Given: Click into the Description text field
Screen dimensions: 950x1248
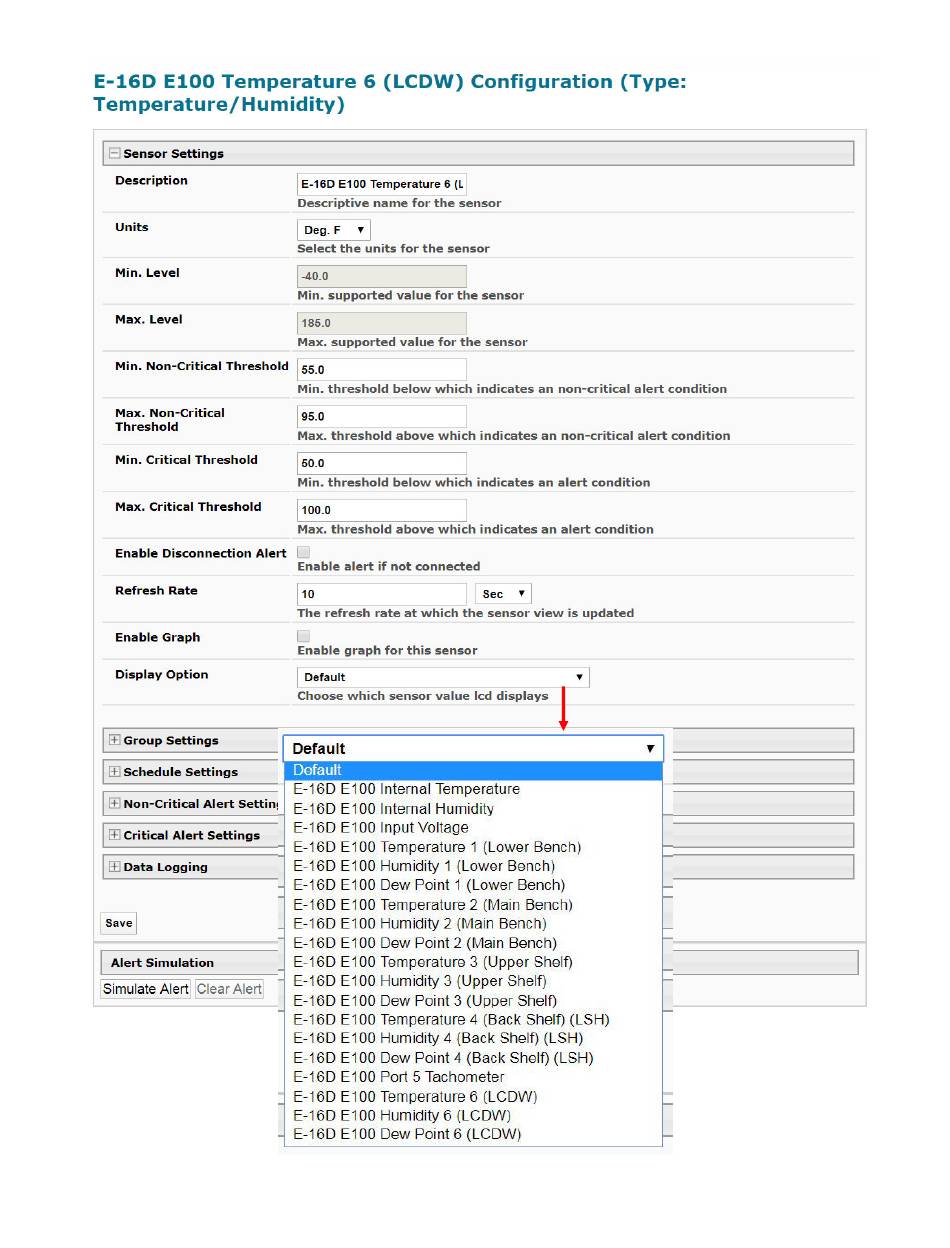Looking at the screenshot, I should pyautogui.click(x=381, y=184).
